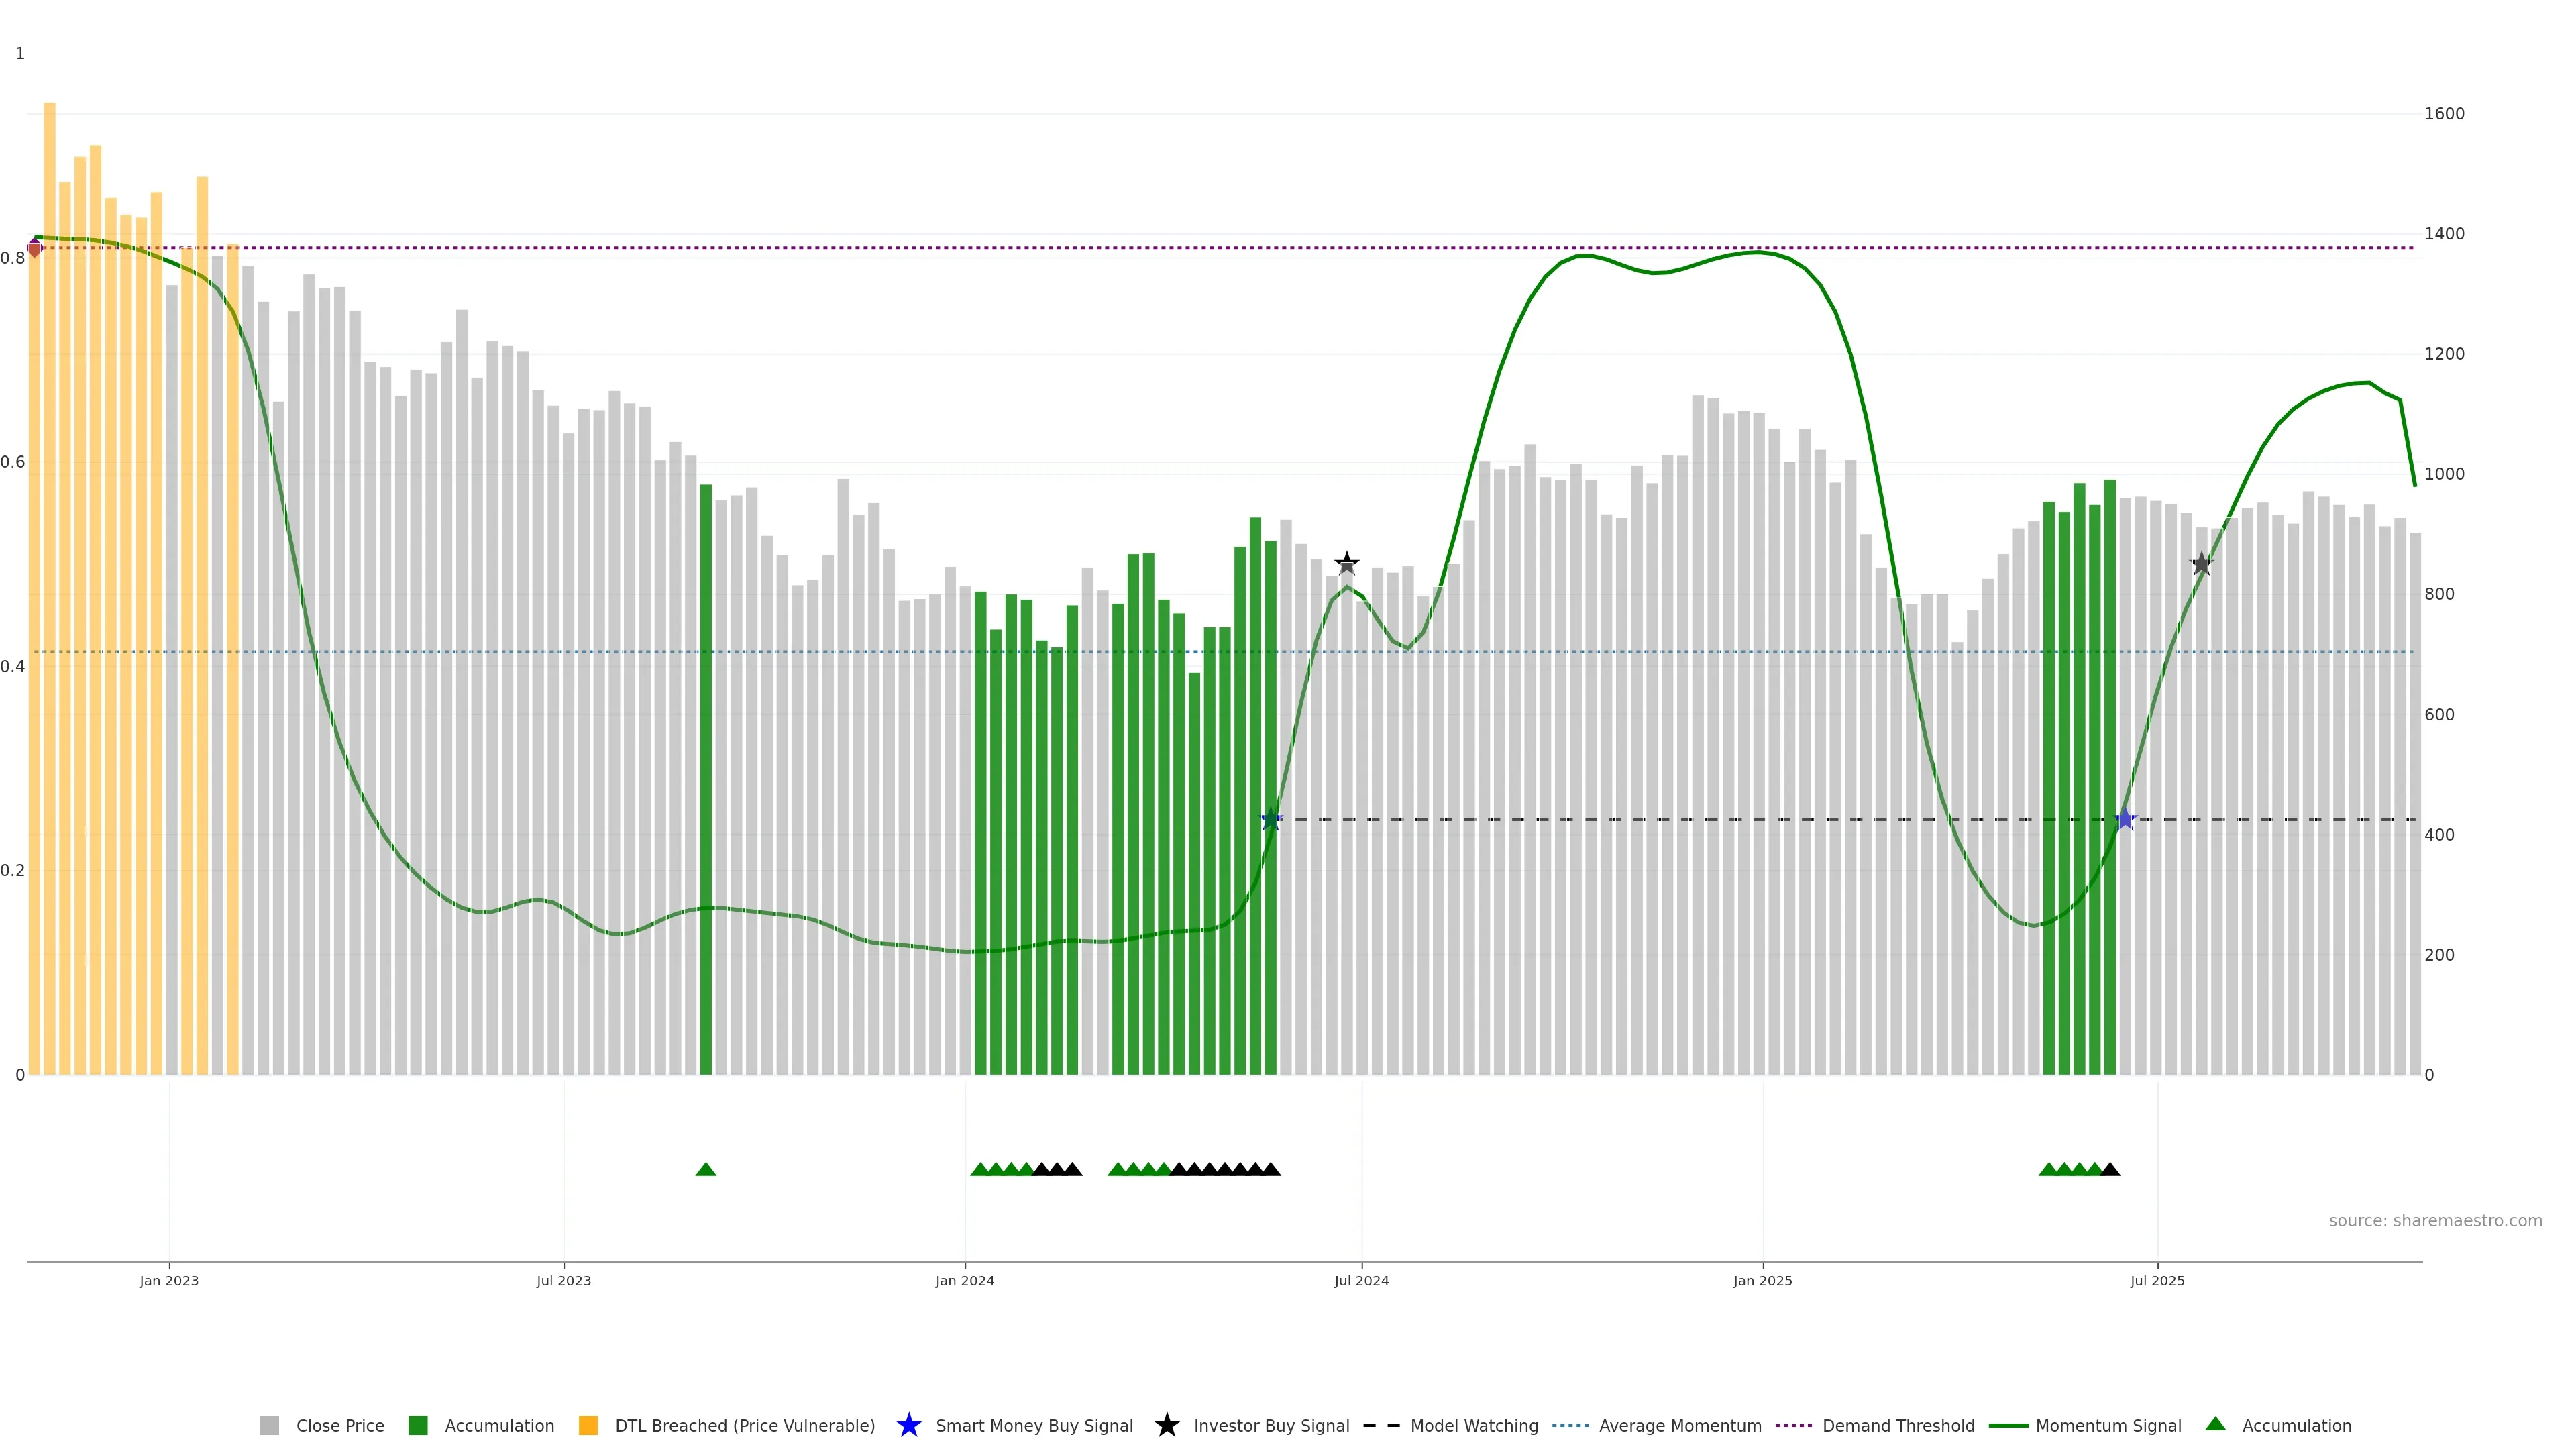Image resolution: width=2576 pixels, height=1449 pixels.
Task: Click the black investor star marker near July 2024
Action: point(1347,562)
